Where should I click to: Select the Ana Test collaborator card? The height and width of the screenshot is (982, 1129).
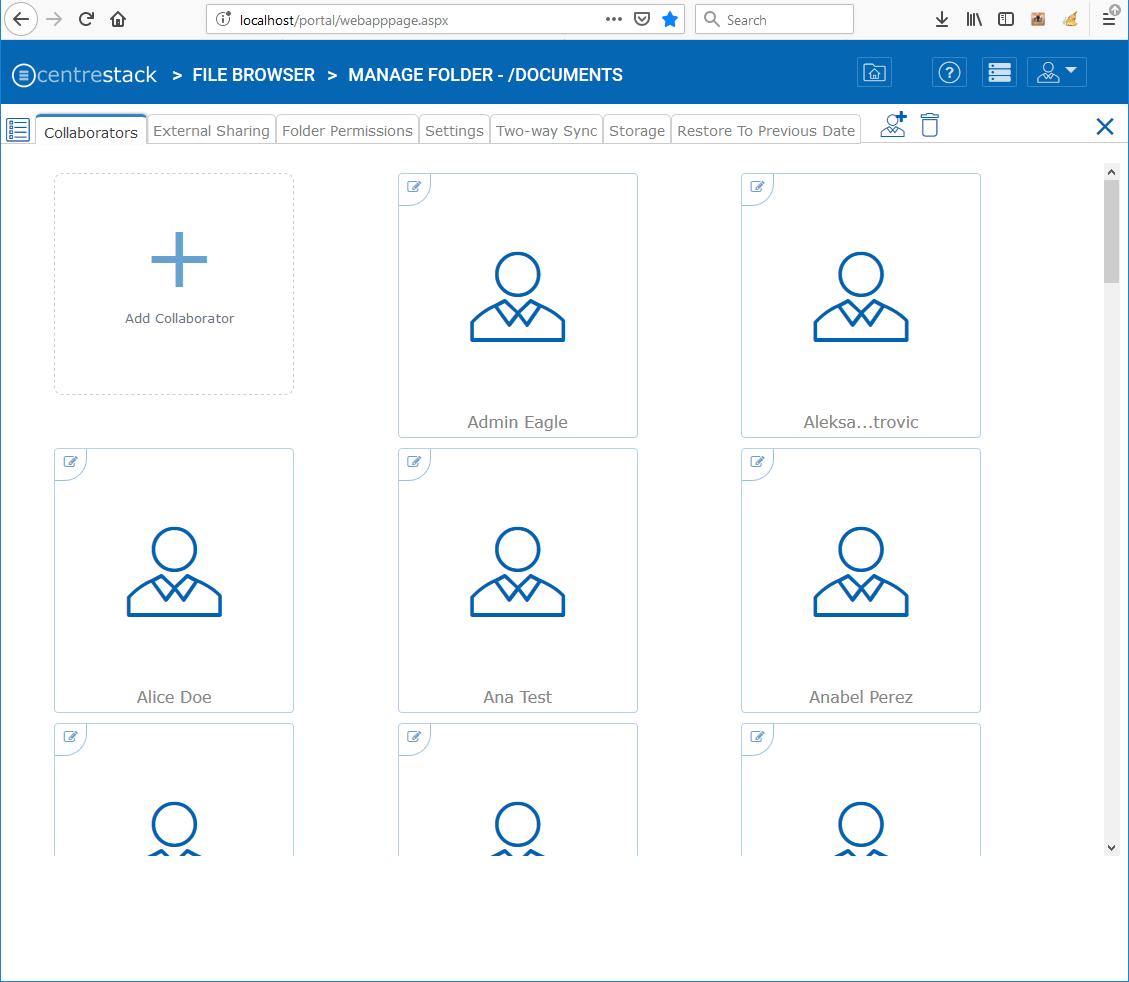click(x=517, y=580)
